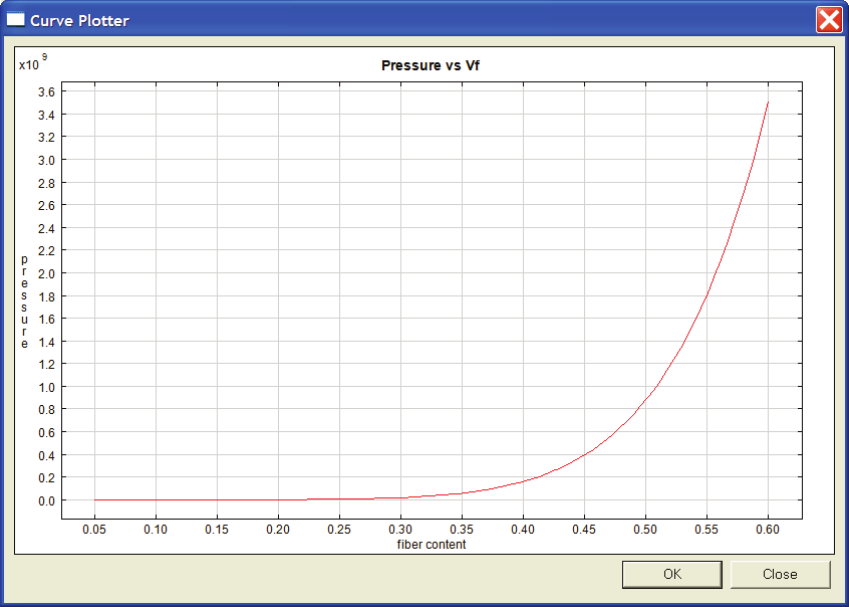Click the Curve Plotter window icon
This screenshot has height=607, width=849.
[x=15, y=20]
